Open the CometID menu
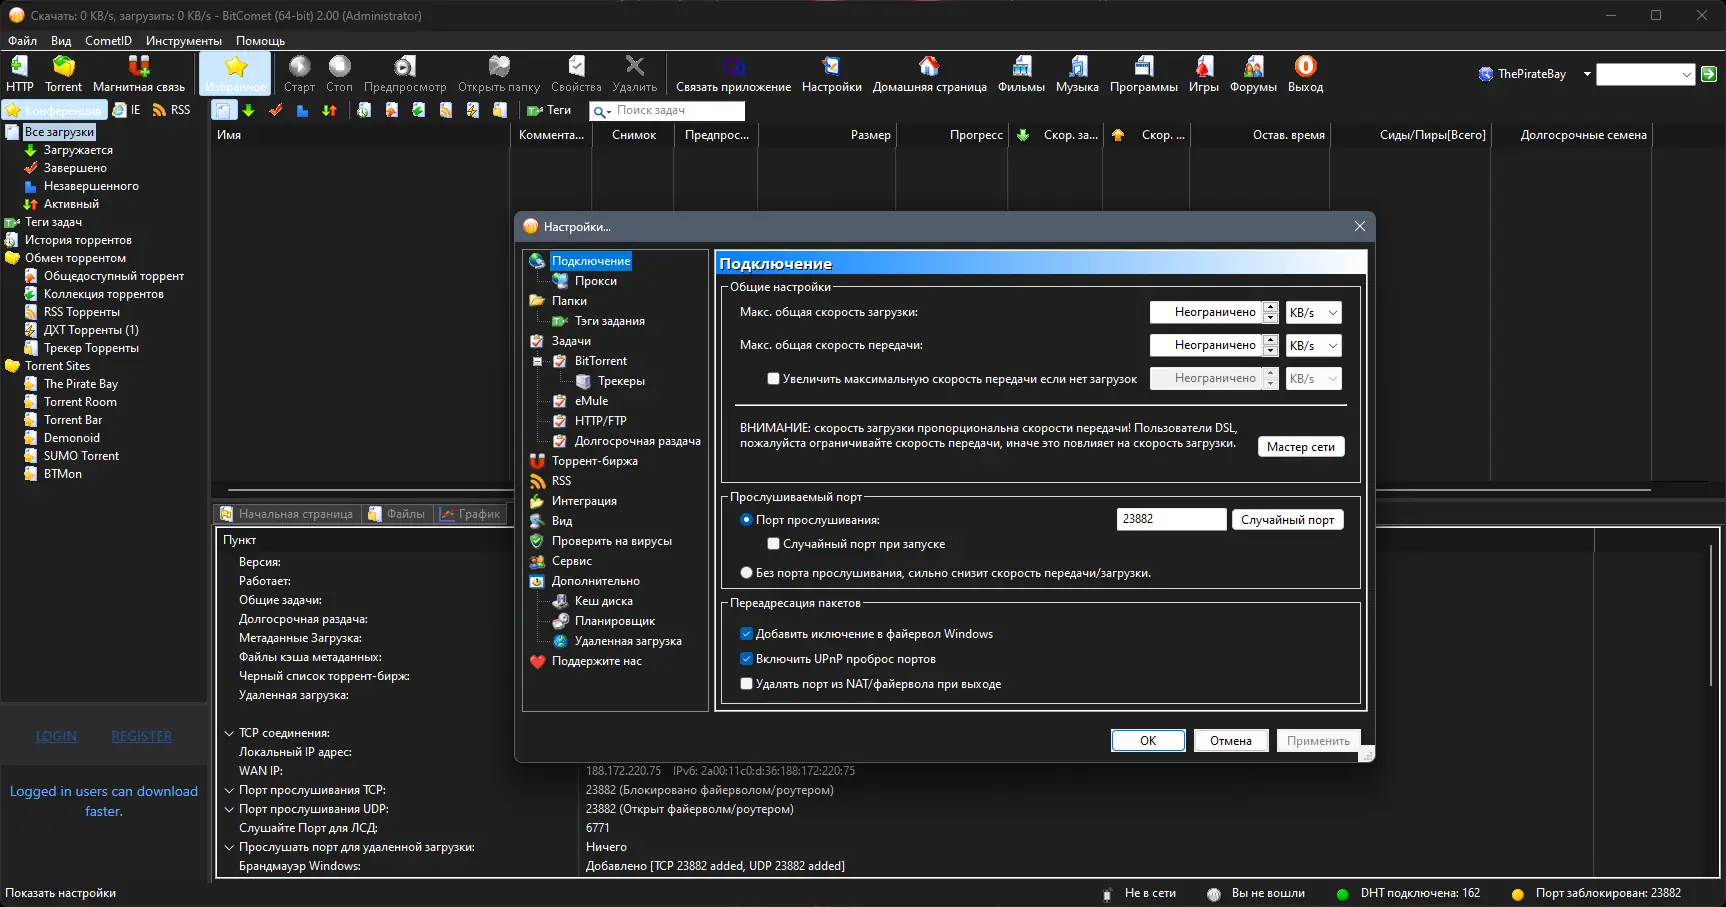Screen dimensions: 1726x907 [108, 41]
